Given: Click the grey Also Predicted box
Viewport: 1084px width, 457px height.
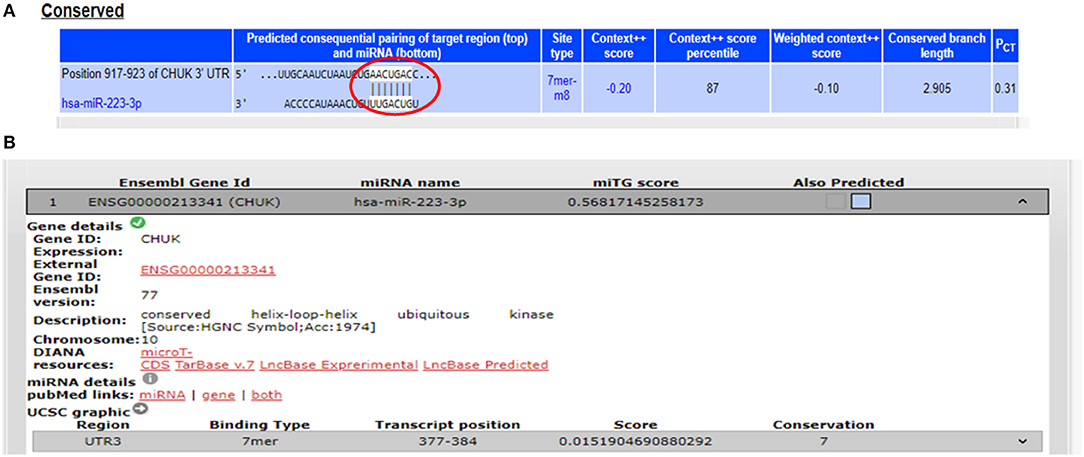Looking at the screenshot, I should [x=836, y=201].
